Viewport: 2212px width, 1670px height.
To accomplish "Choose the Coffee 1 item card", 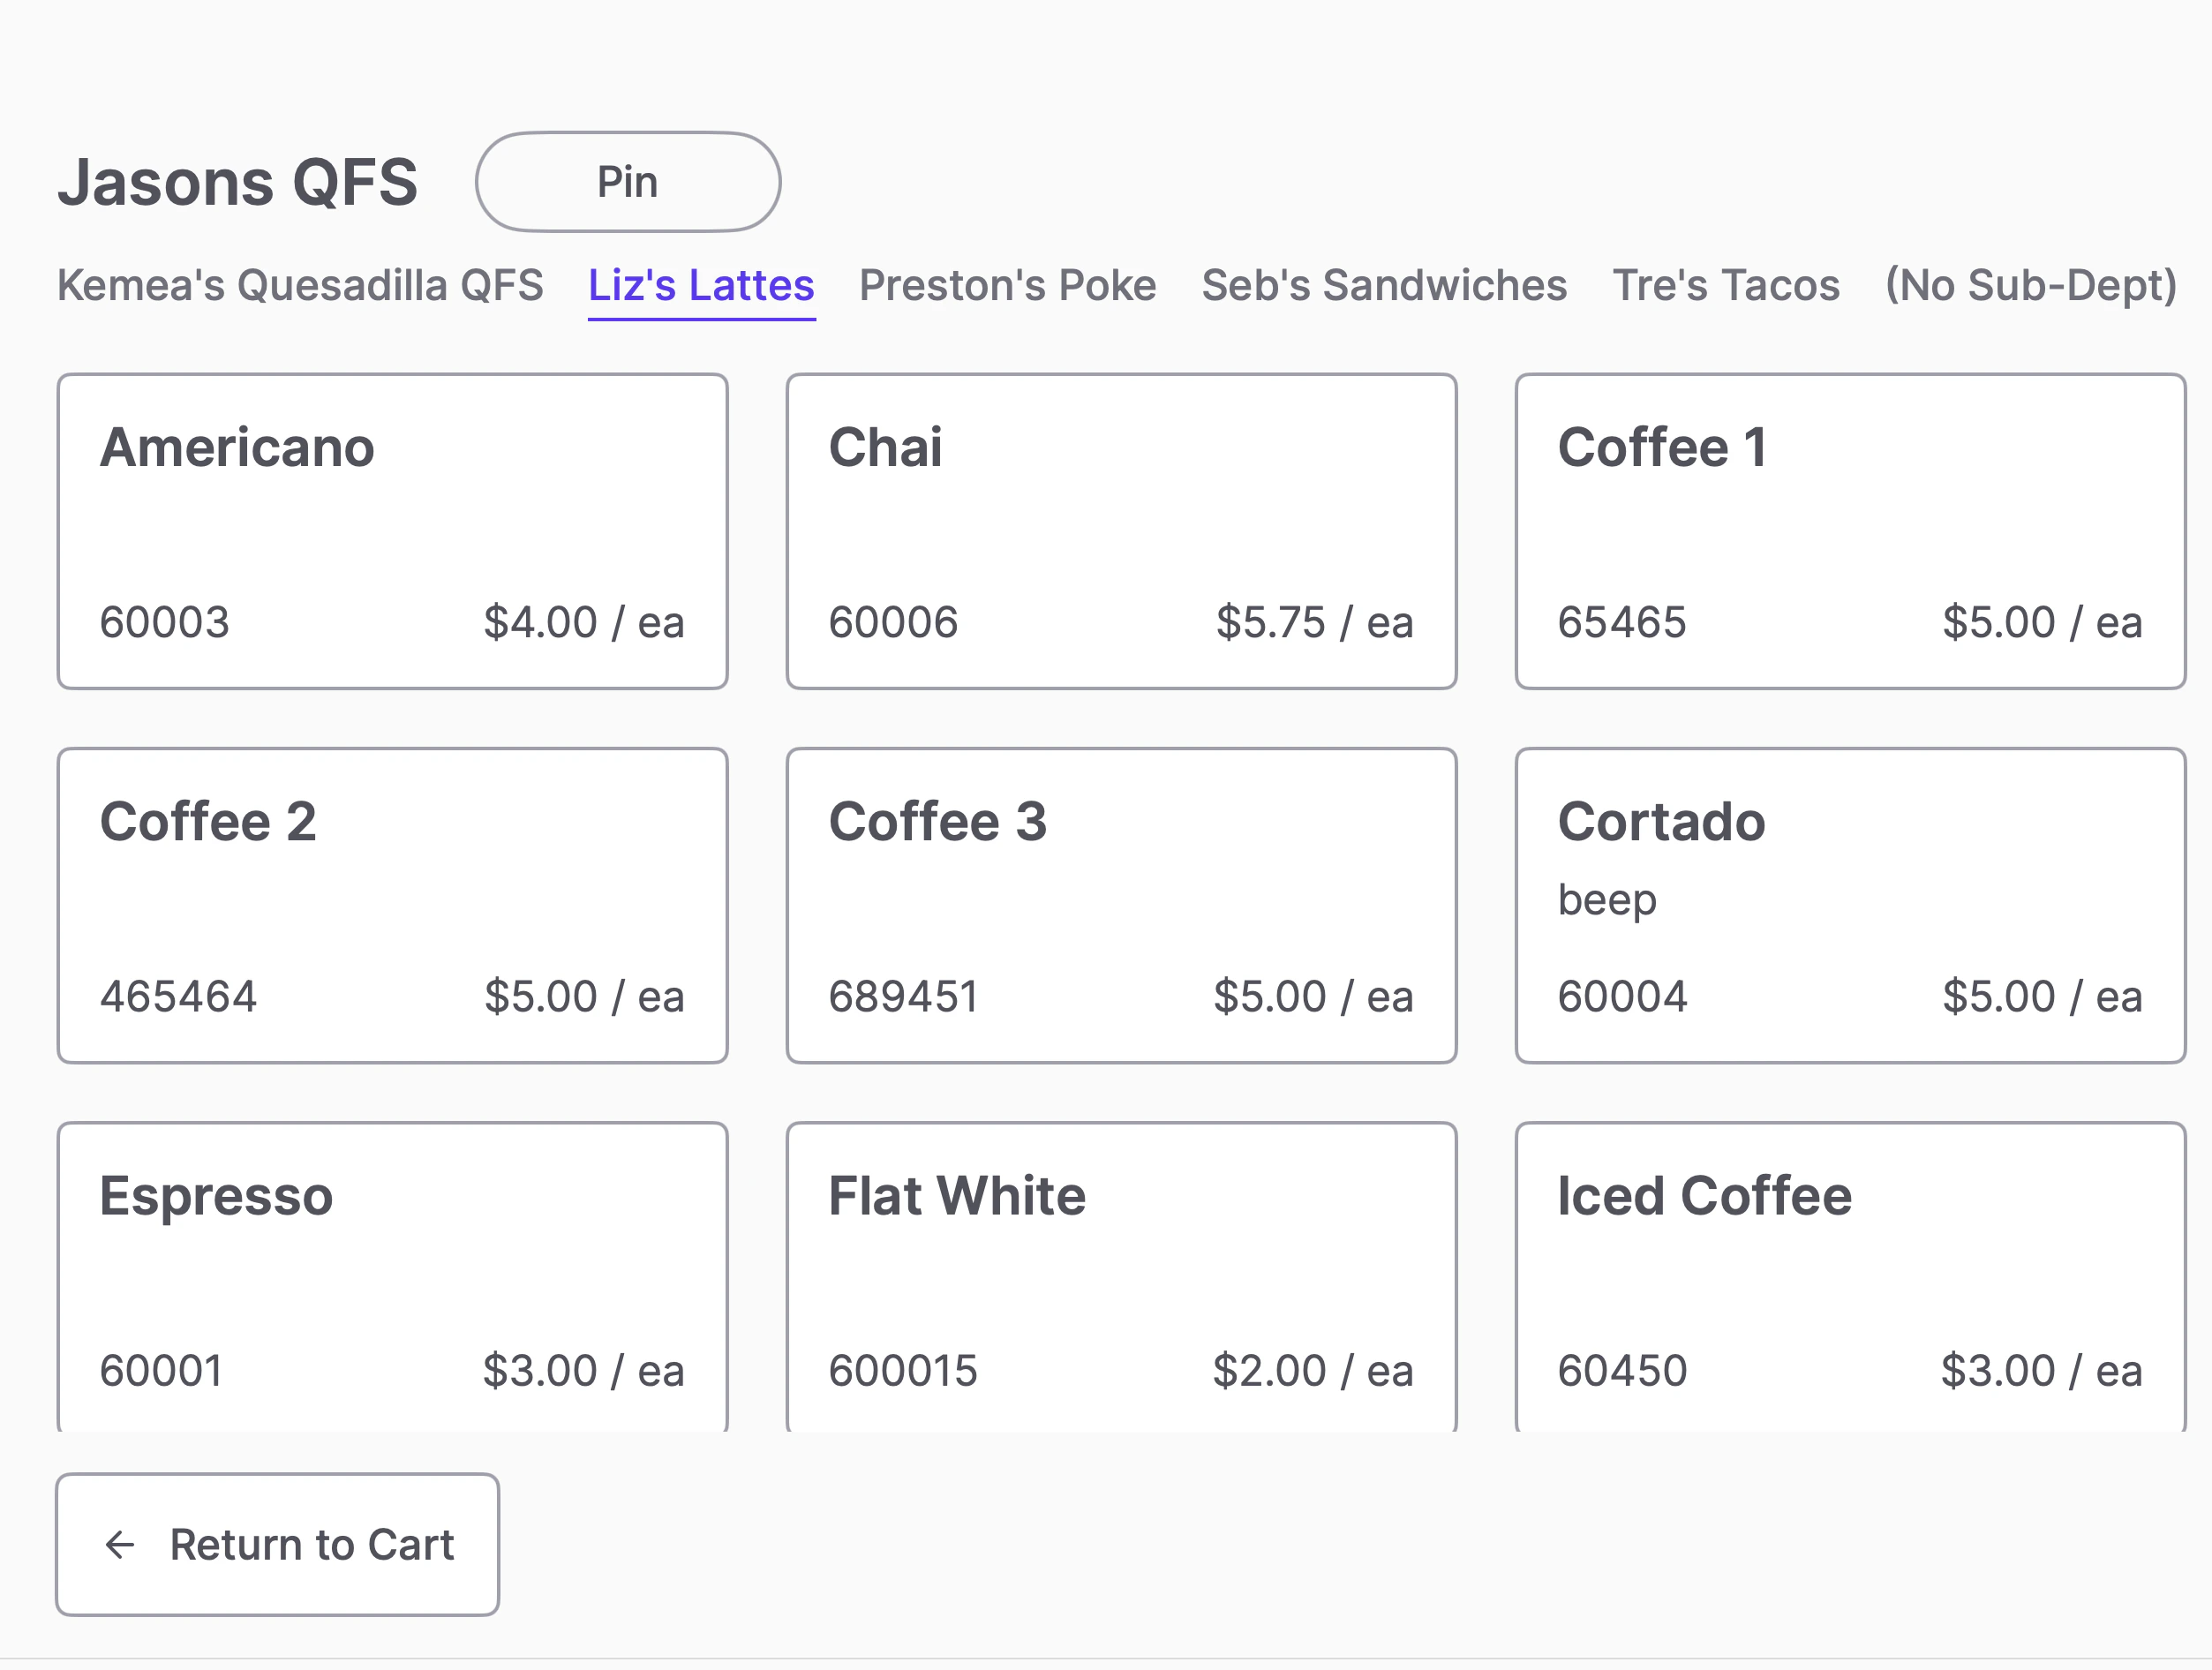I will point(1850,531).
